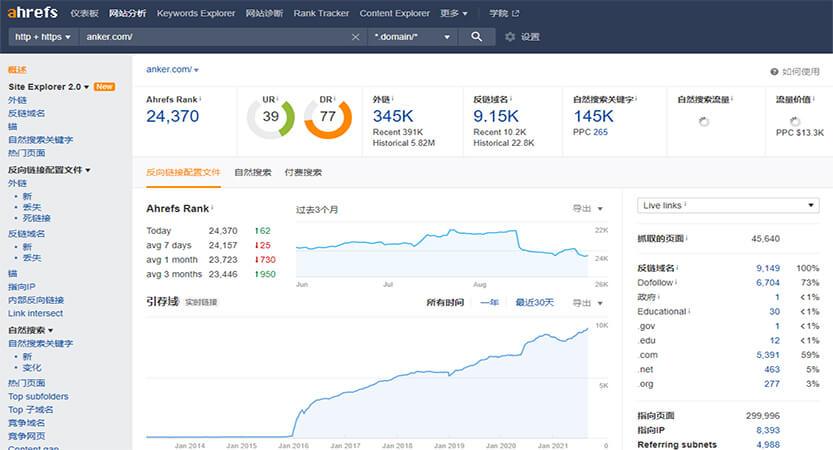Open Link intersect in sidebar
The image size is (833, 450).
click(36, 313)
